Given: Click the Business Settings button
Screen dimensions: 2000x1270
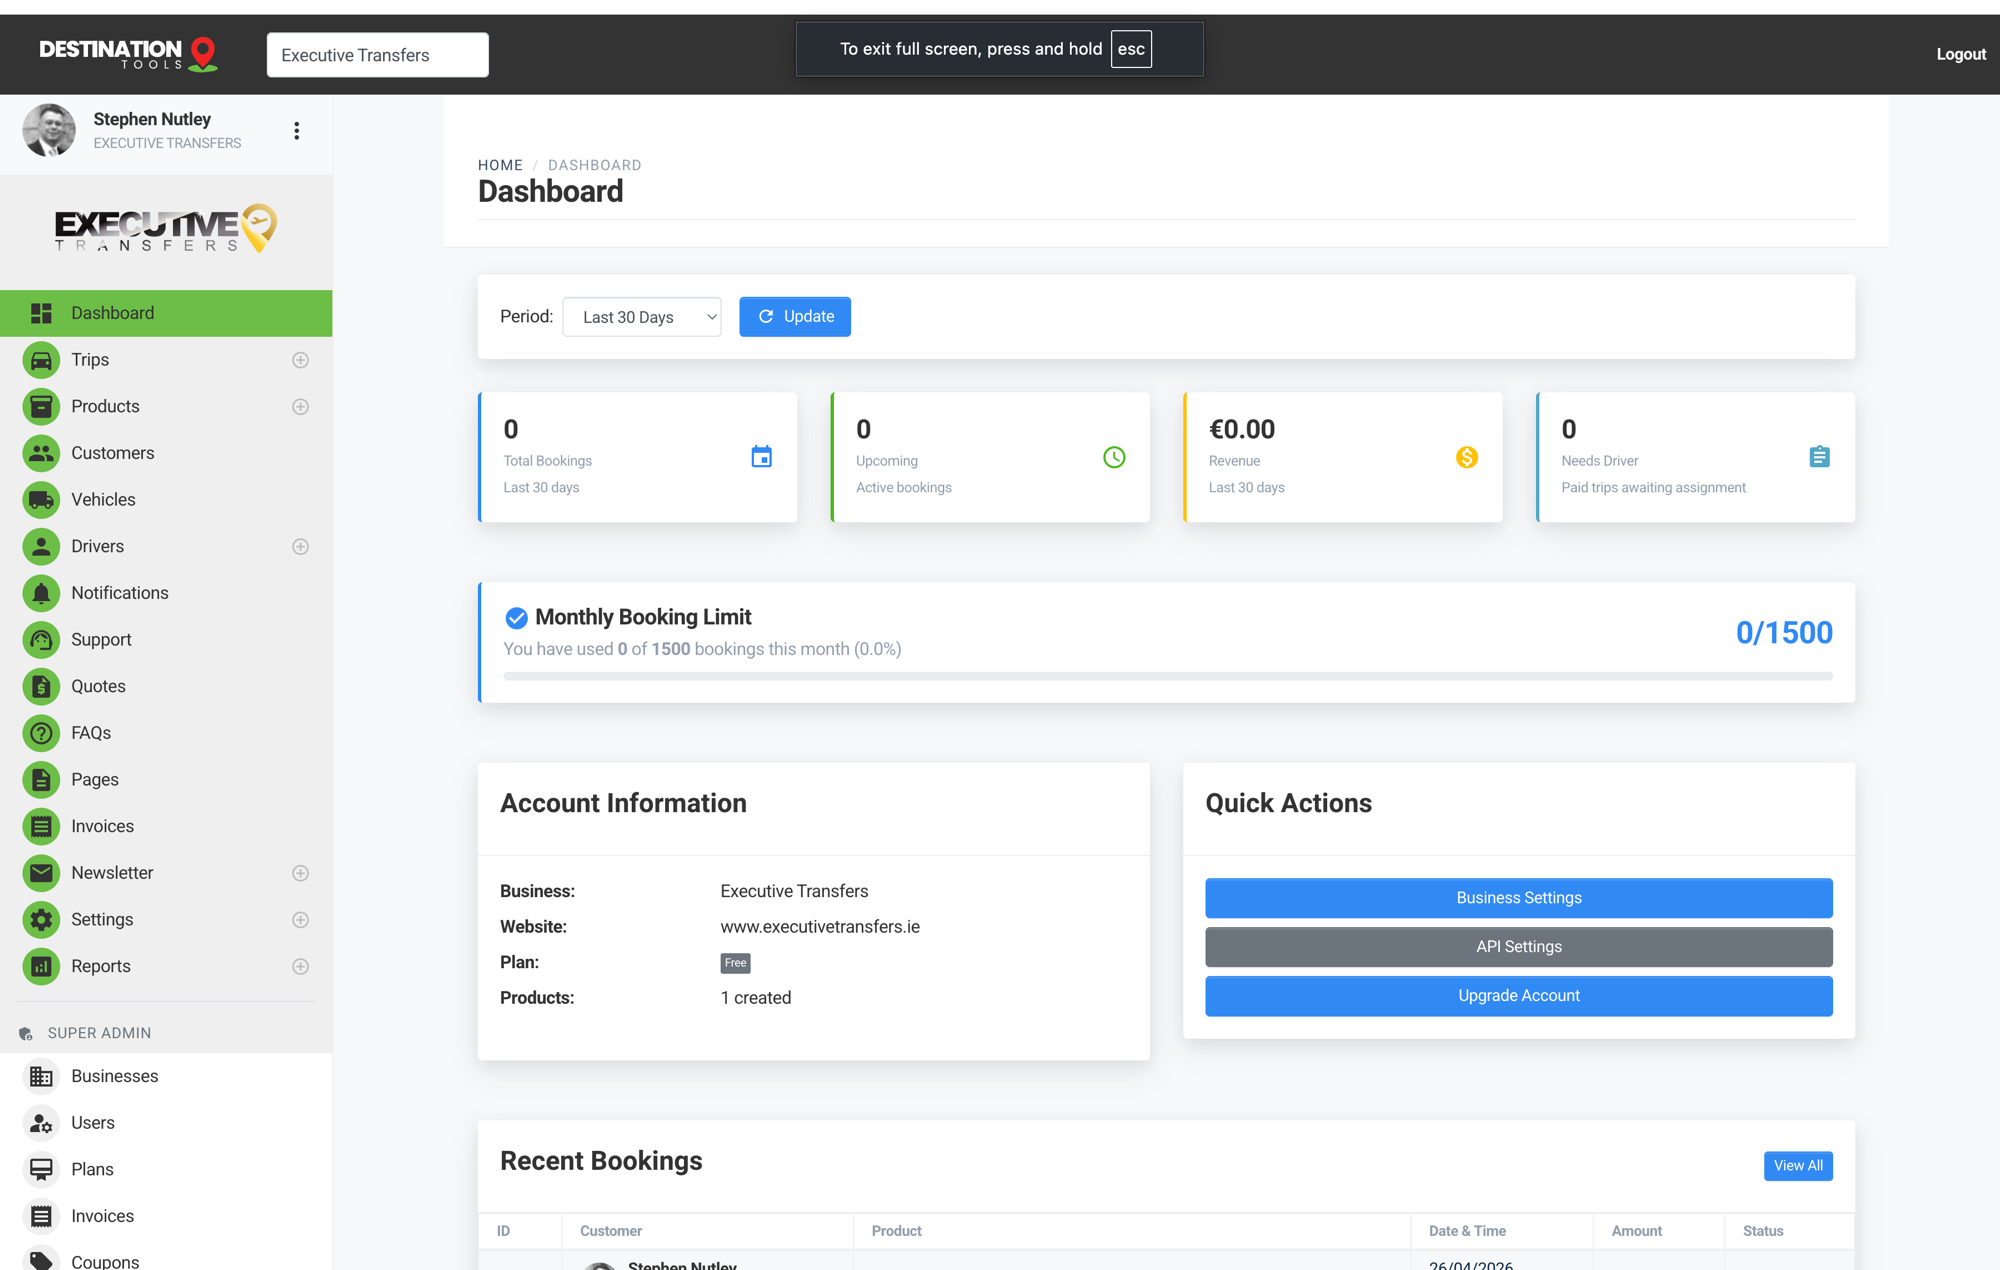Looking at the screenshot, I should click(x=1519, y=898).
